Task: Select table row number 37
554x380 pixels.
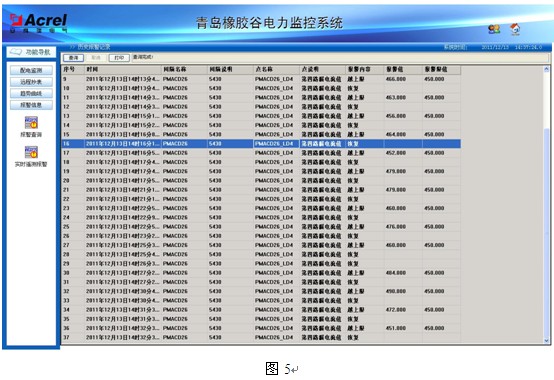Action: (x=261, y=337)
